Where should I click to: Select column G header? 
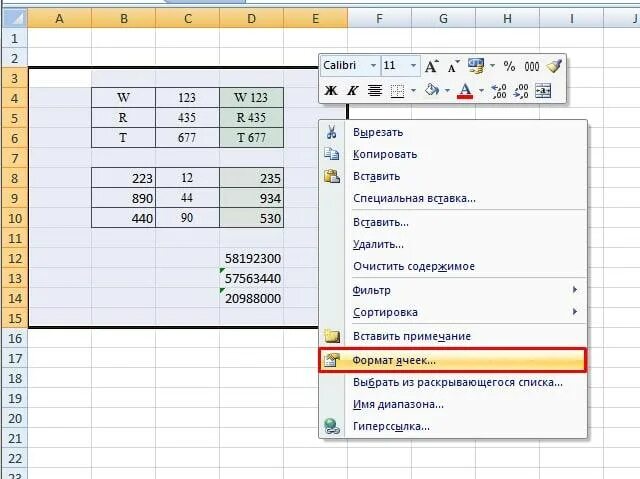point(443,18)
